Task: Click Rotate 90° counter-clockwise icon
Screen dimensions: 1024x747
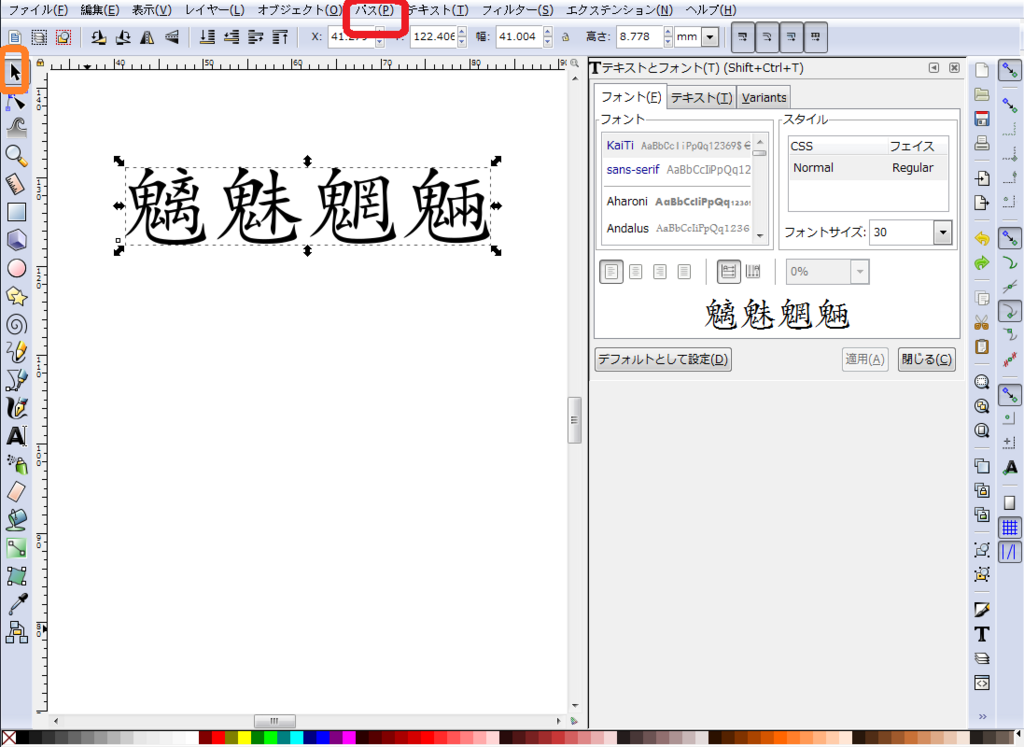Action: (99, 37)
